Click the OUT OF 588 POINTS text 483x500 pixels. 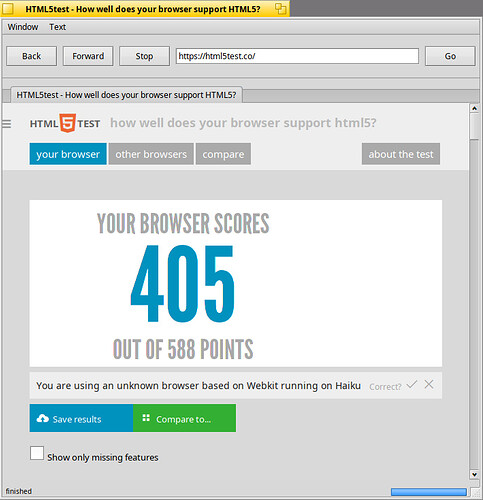[x=183, y=349]
